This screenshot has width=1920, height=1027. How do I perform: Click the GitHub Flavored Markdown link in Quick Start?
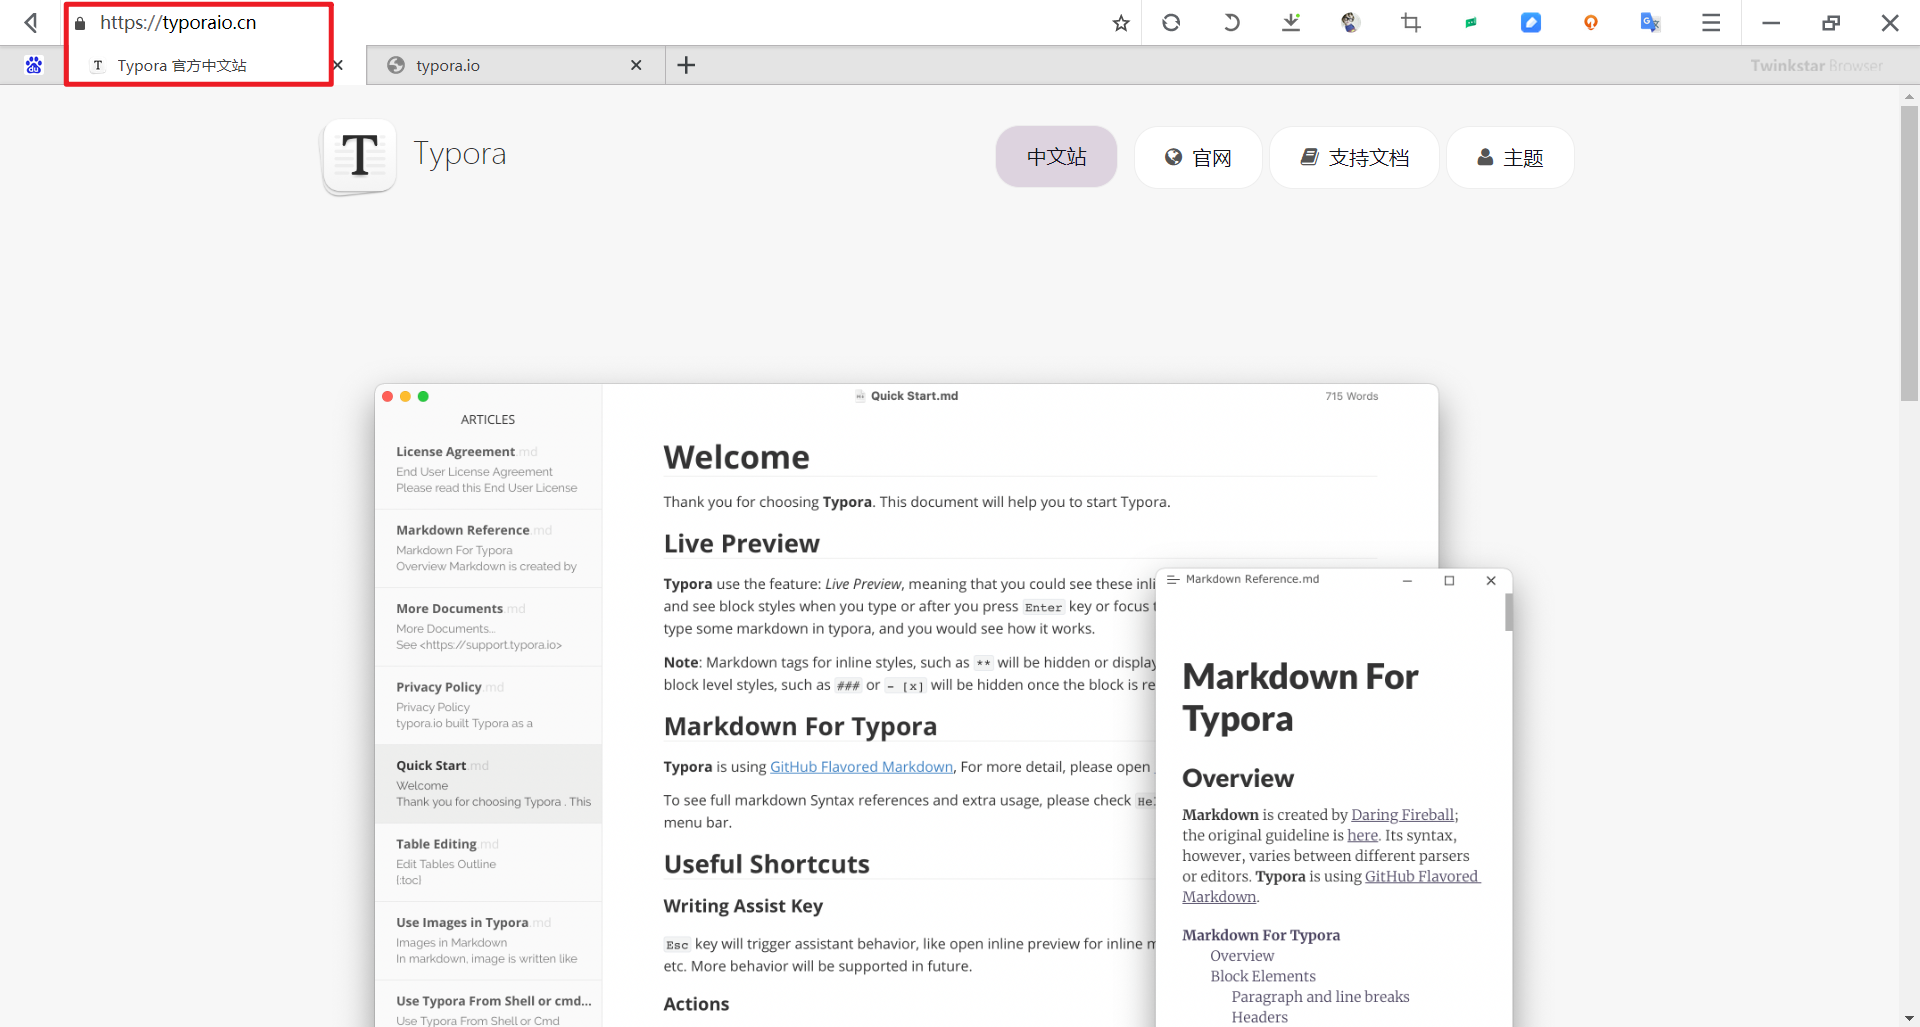861,767
